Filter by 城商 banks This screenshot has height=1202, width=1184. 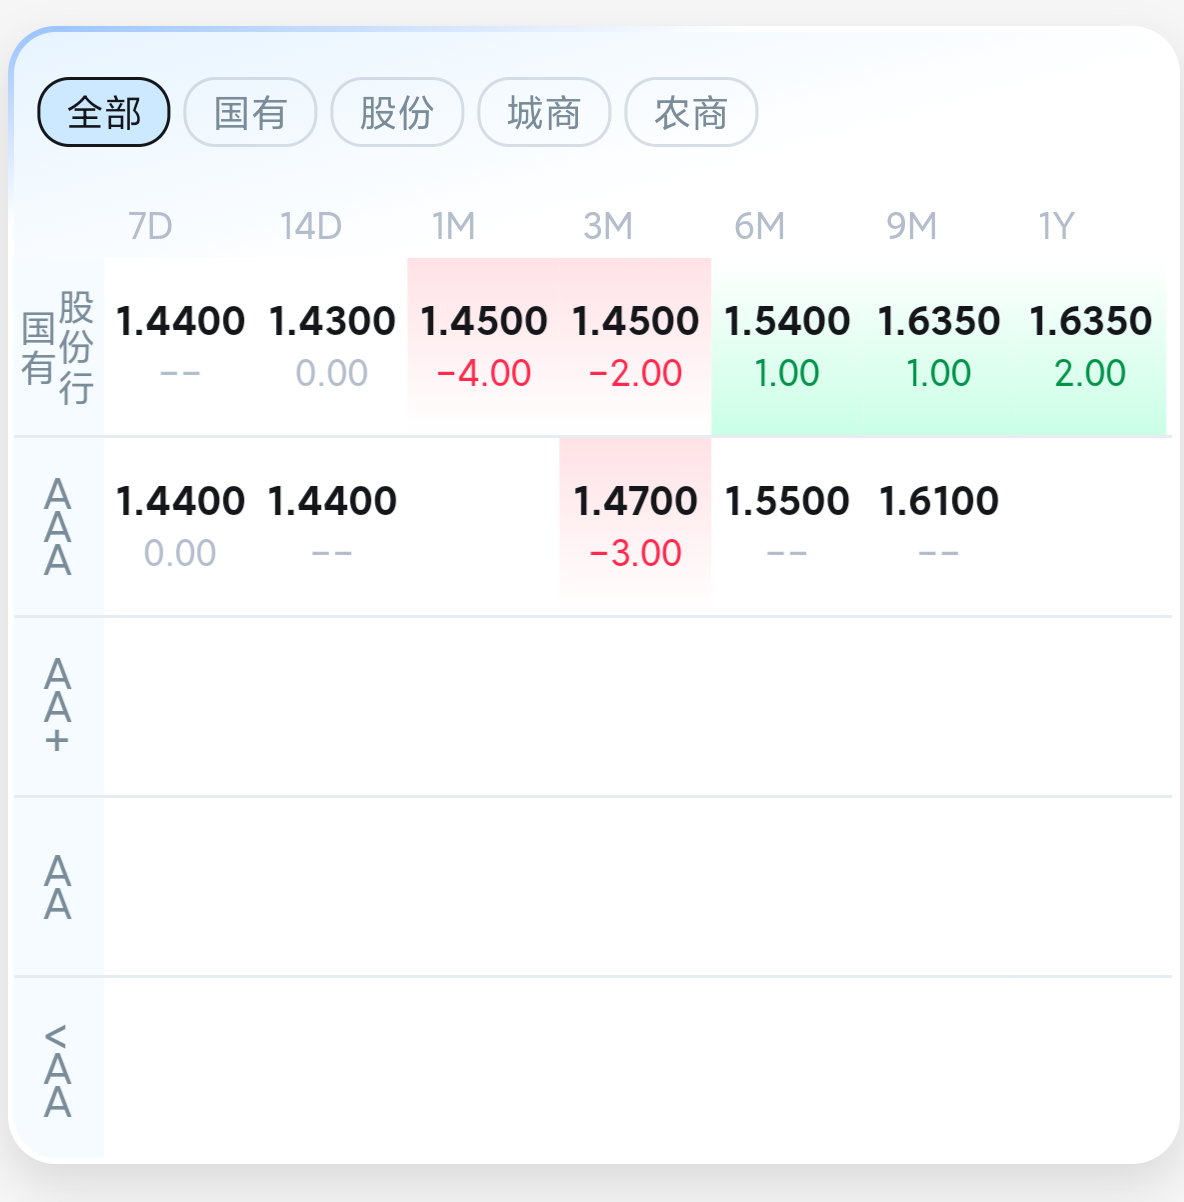(544, 112)
